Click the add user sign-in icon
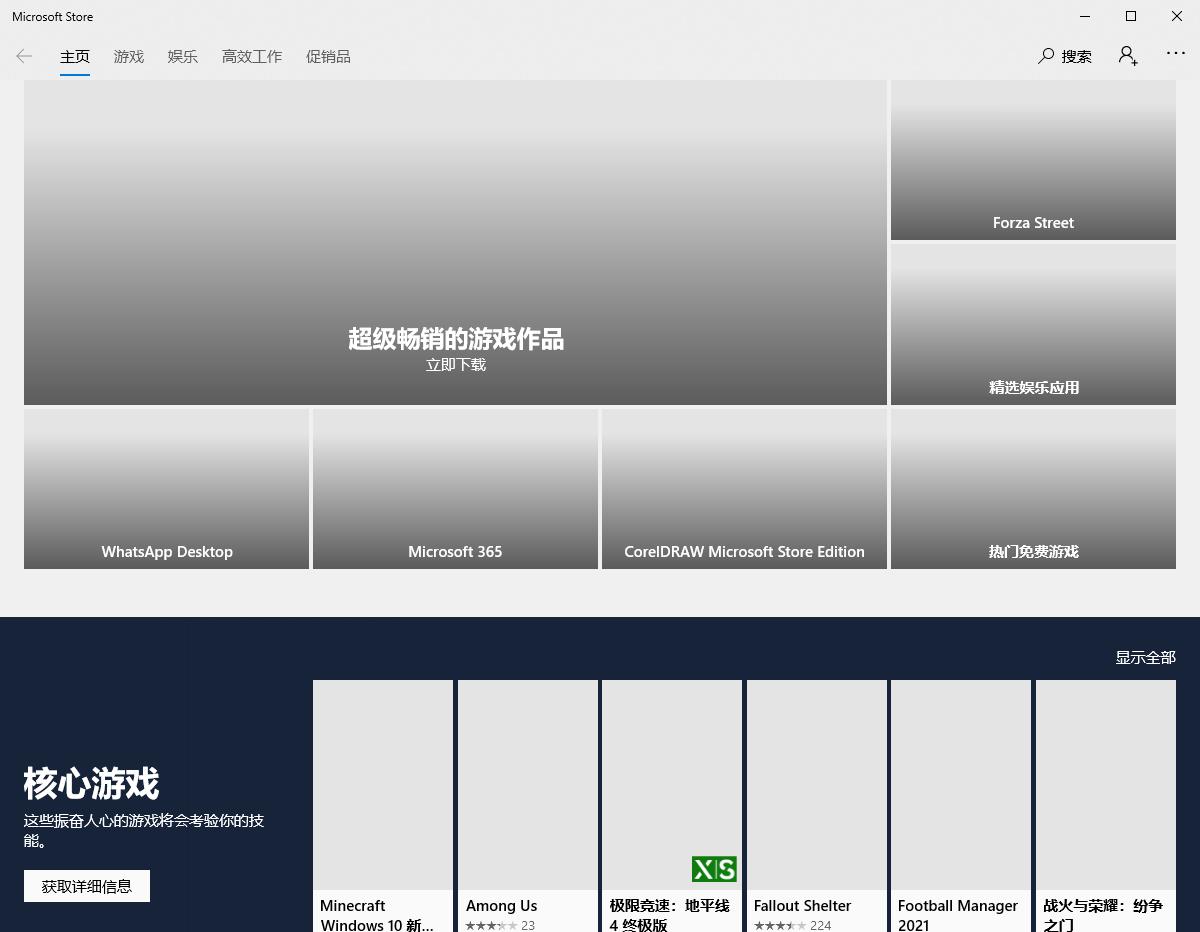The width and height of the screenshot is (1200, 932). (1128, 56)
